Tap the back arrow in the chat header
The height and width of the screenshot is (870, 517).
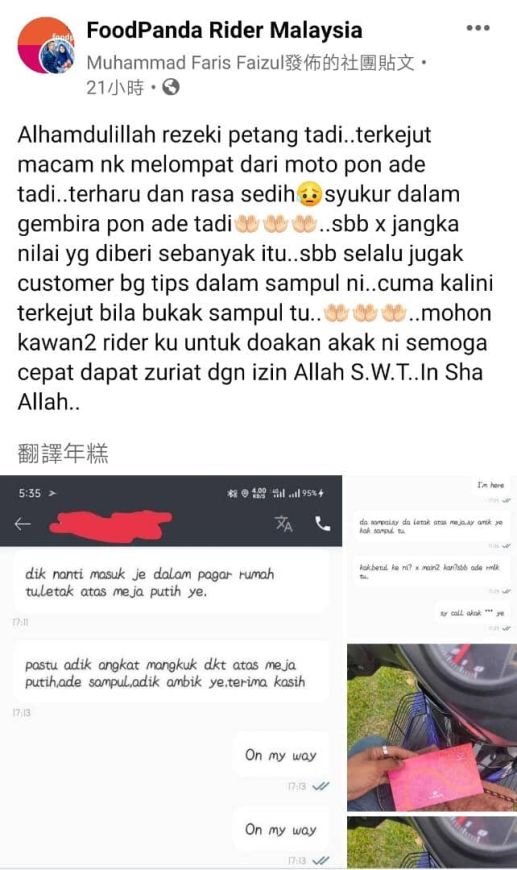click(x=22, y=523)
